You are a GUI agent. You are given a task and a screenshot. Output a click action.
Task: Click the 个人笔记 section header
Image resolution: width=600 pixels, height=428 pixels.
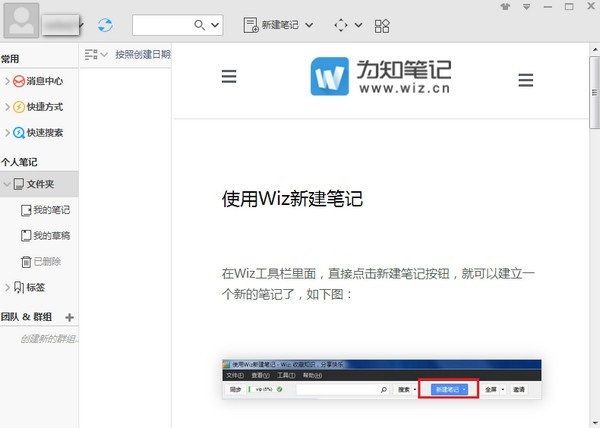coord(19,162)
